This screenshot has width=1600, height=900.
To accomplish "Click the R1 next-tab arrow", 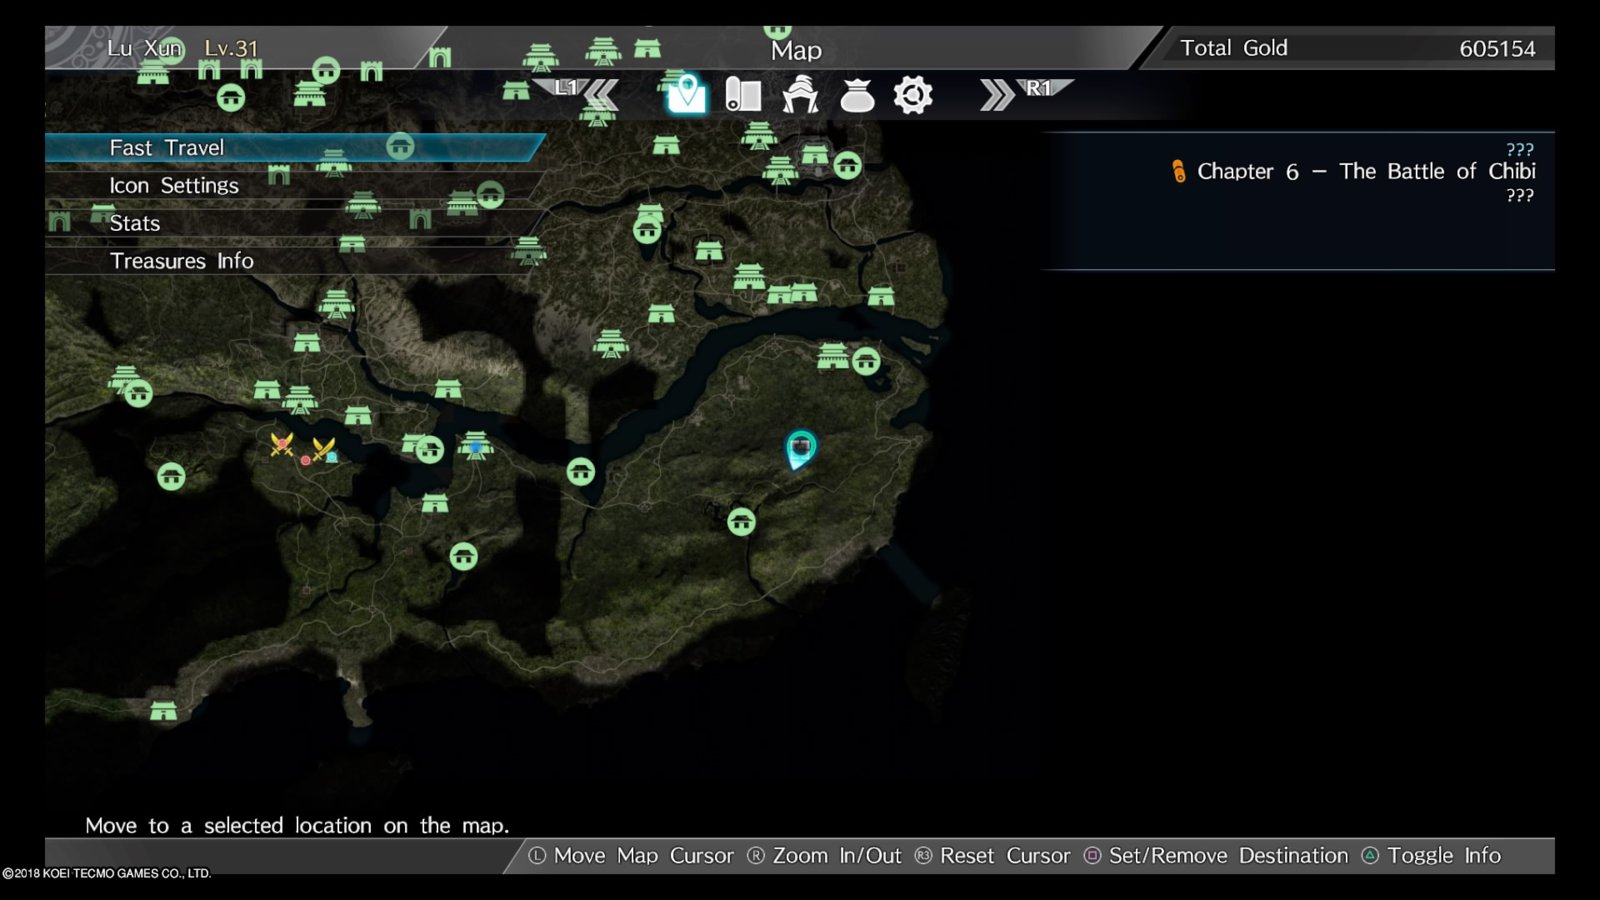I will pyautogui.click(x=1025, y=93).
